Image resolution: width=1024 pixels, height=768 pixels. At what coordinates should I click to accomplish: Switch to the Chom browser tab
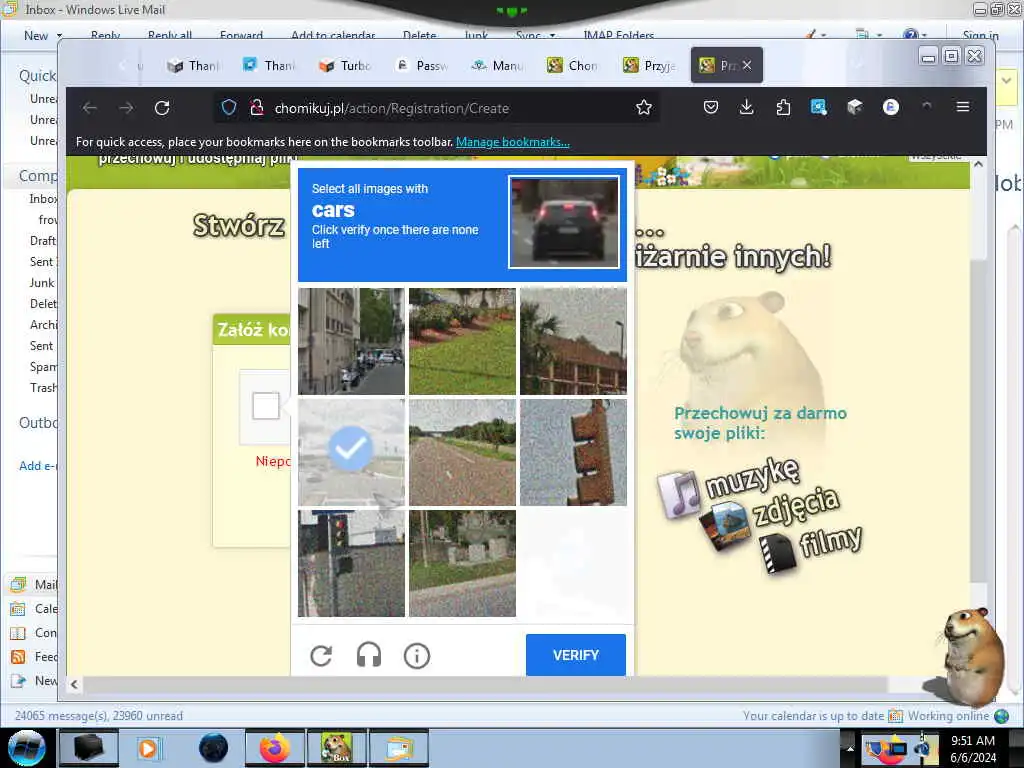573,65
